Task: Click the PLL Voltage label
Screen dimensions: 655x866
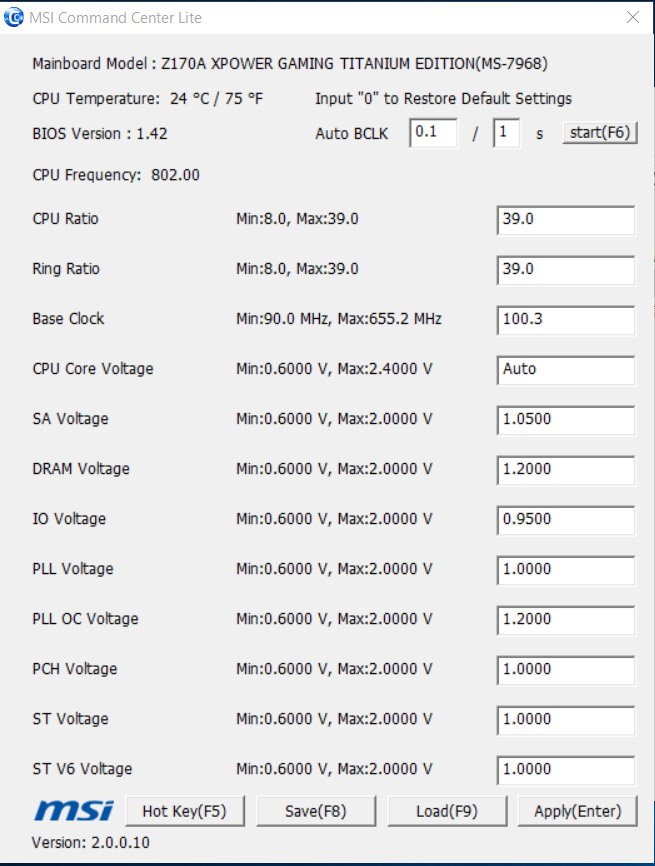Action: pos(73,569)
